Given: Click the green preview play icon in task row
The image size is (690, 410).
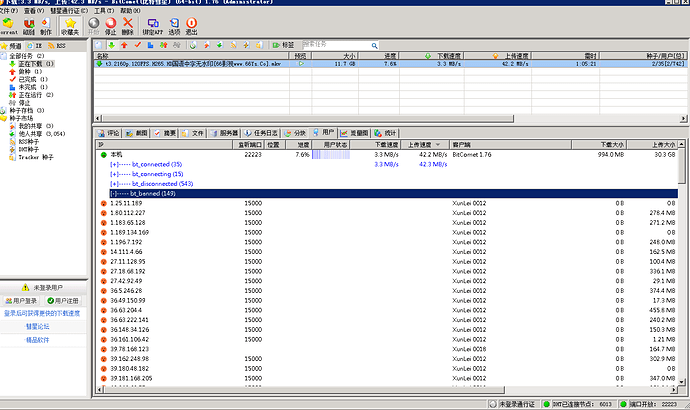Looking at the screenshot, I should click(301, 64).
